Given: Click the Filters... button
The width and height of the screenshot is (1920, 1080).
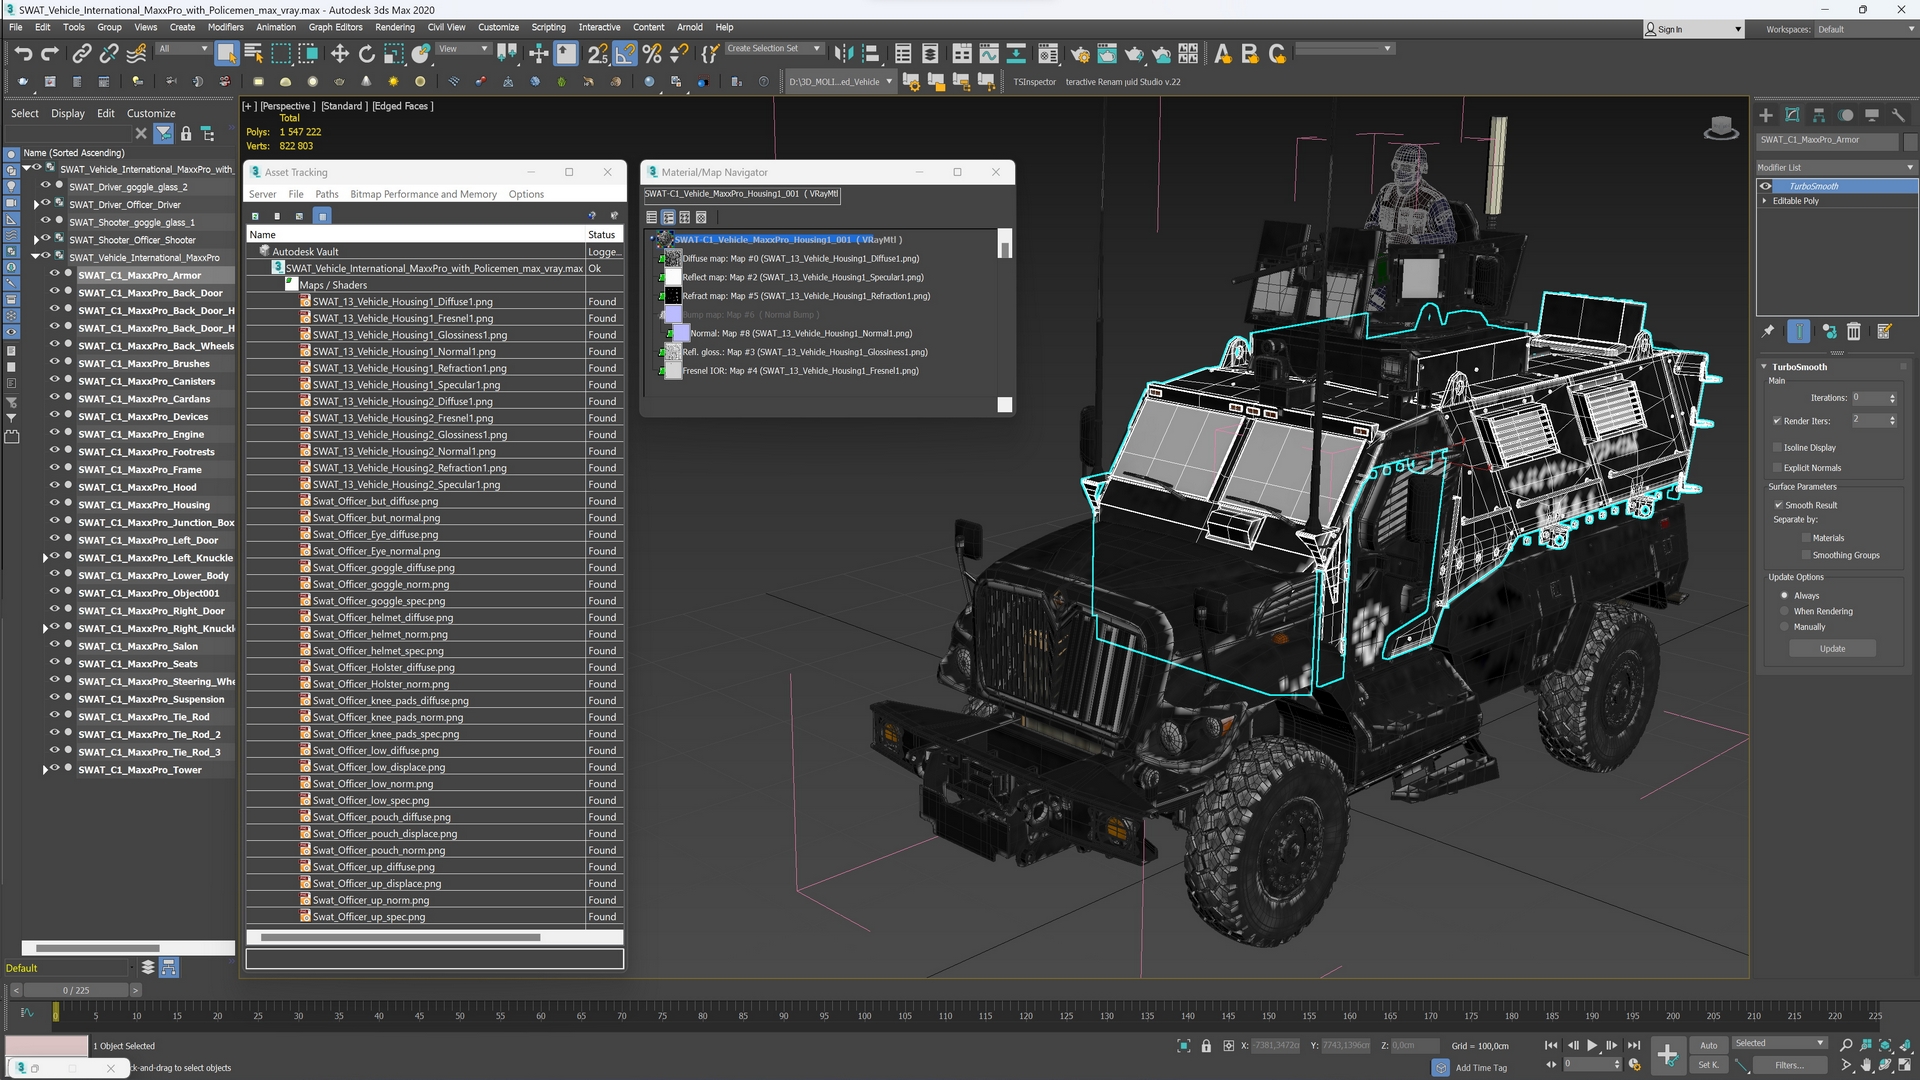Looking at the screenshot, I should (1789, 1065).
